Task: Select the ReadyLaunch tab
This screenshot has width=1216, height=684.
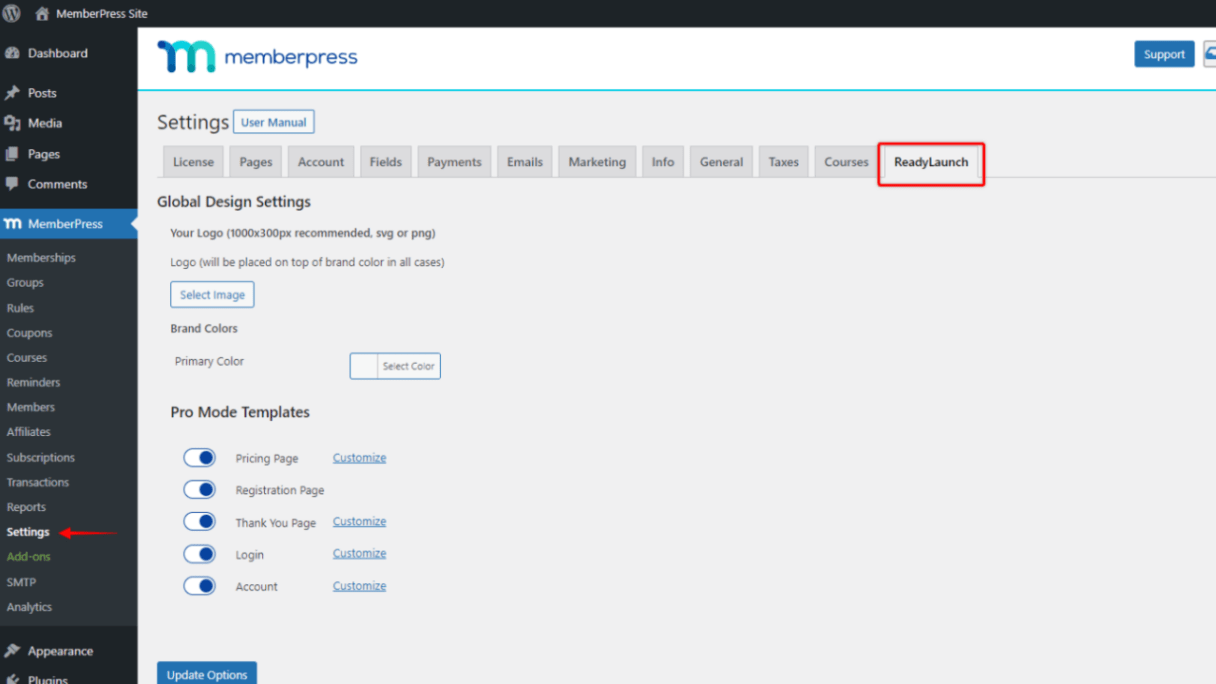Action: (931, 163)
